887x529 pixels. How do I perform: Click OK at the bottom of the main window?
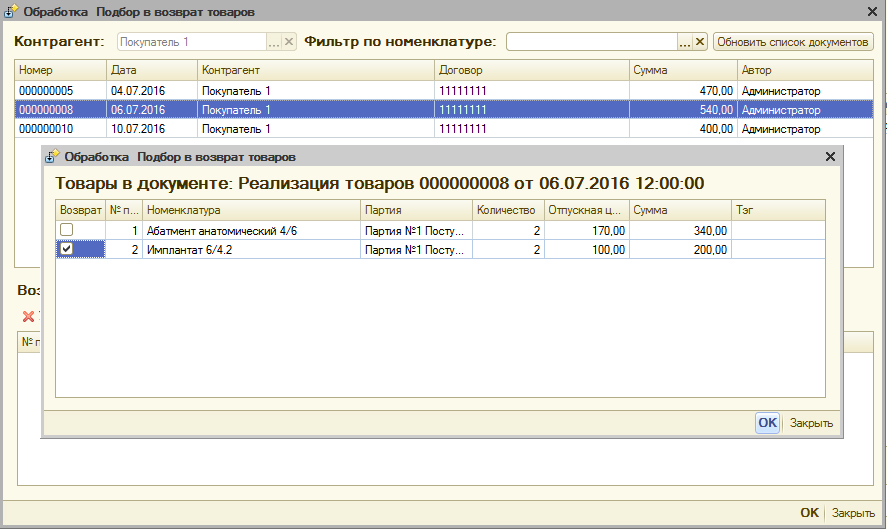(x=809, y=513)
